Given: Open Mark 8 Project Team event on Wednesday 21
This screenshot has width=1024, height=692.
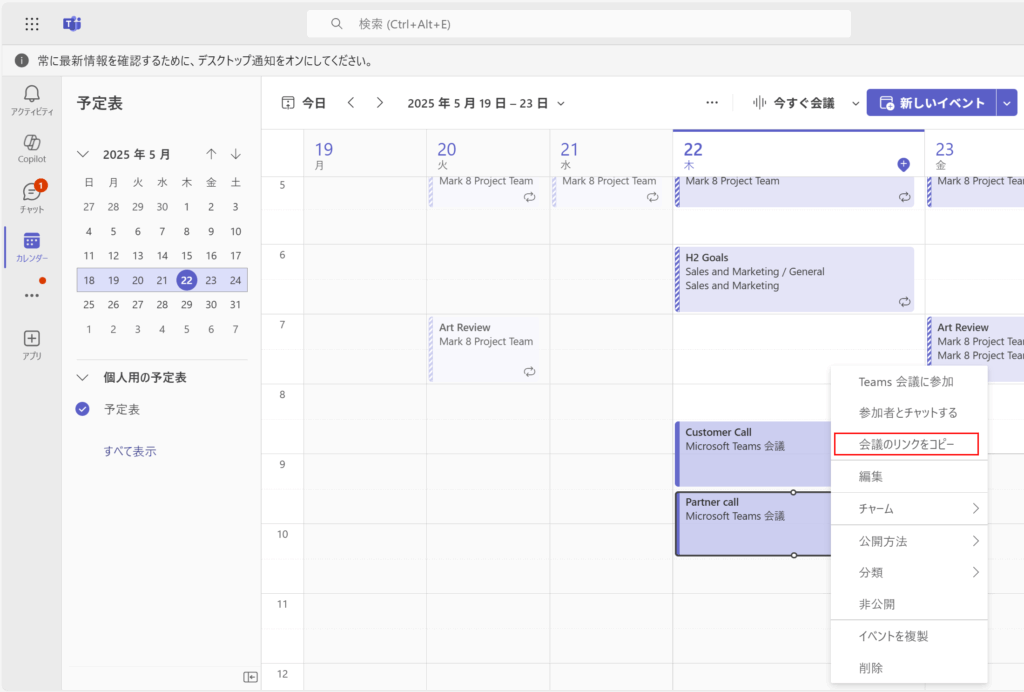Looking at the screenshot, I should (609, 191).
